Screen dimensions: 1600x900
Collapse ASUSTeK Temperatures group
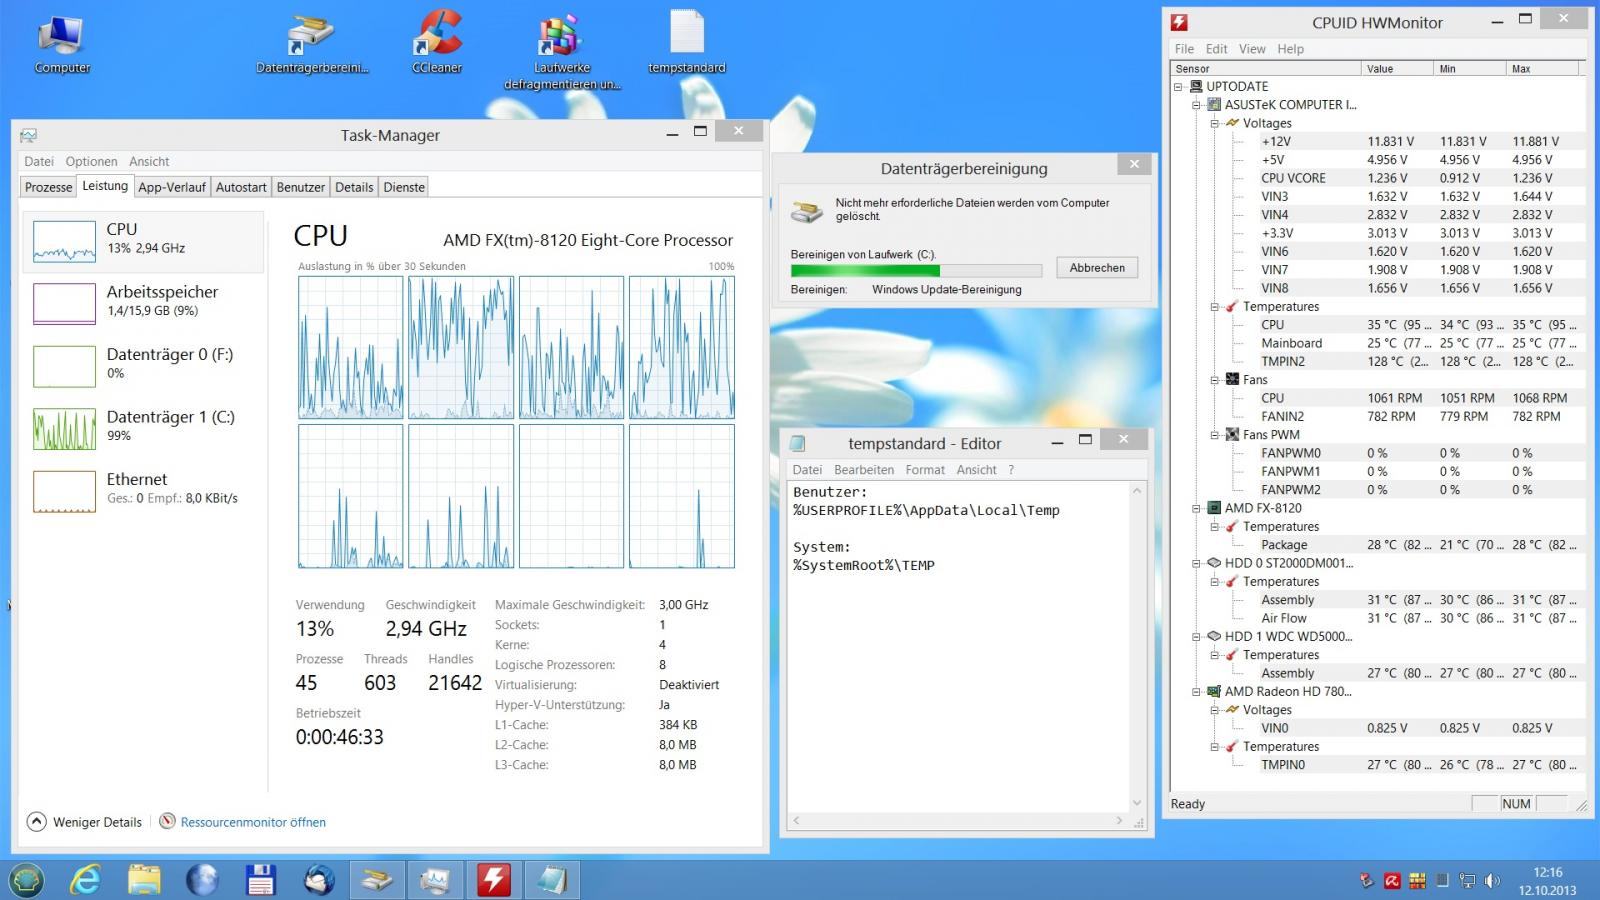[1214, 306]
